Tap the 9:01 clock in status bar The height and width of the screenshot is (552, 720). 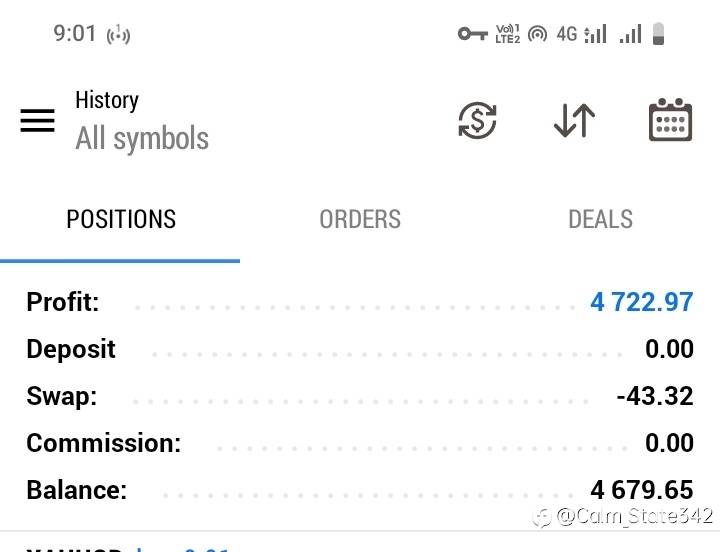pyautogui.click(x=75, y=34)
